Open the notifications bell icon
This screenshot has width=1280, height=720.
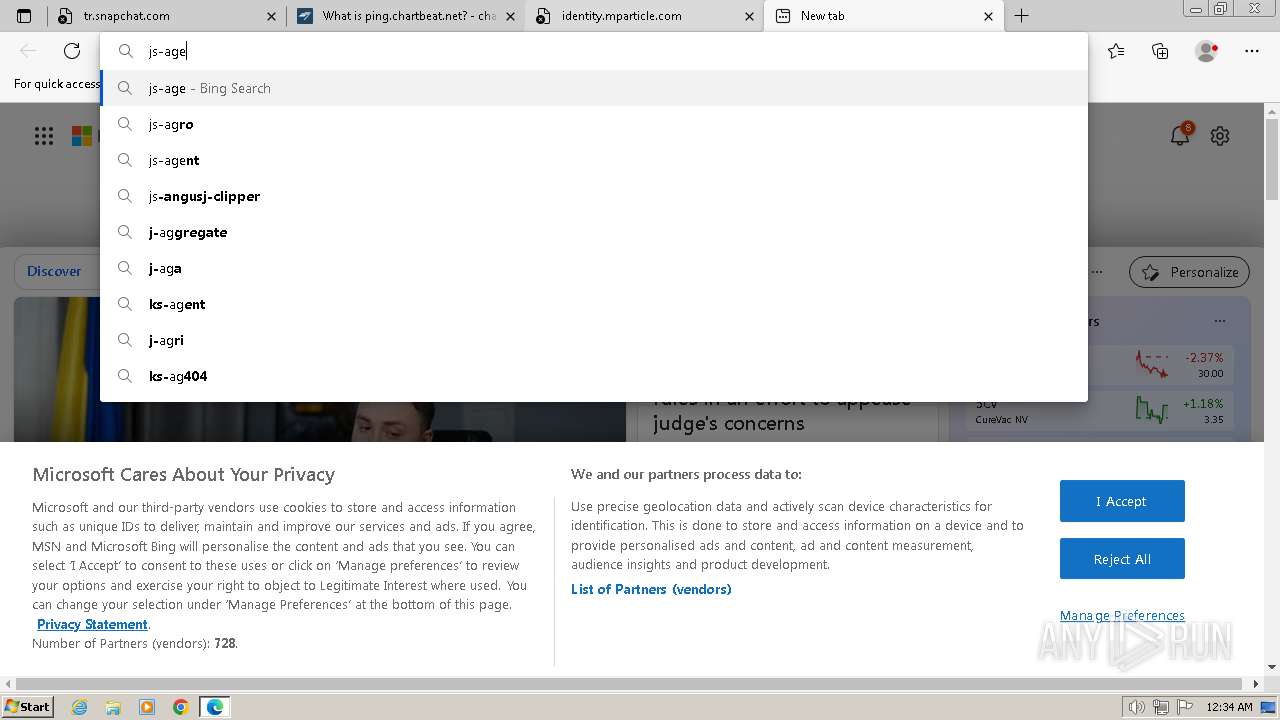tap(1180, 135)
